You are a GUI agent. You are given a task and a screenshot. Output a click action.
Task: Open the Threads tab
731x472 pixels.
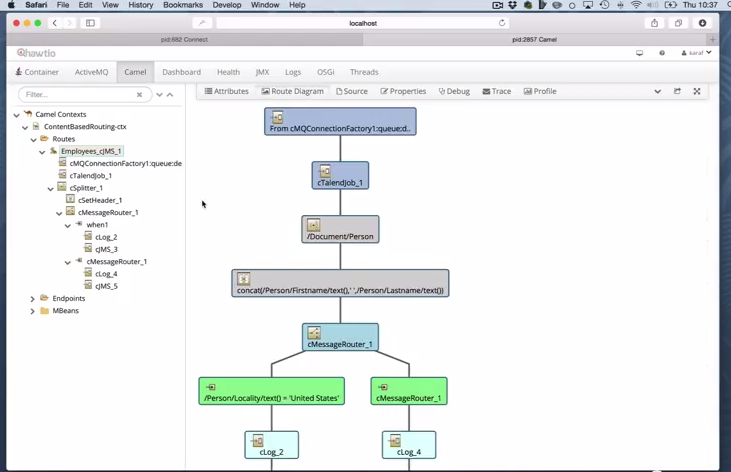coord(364,72)
